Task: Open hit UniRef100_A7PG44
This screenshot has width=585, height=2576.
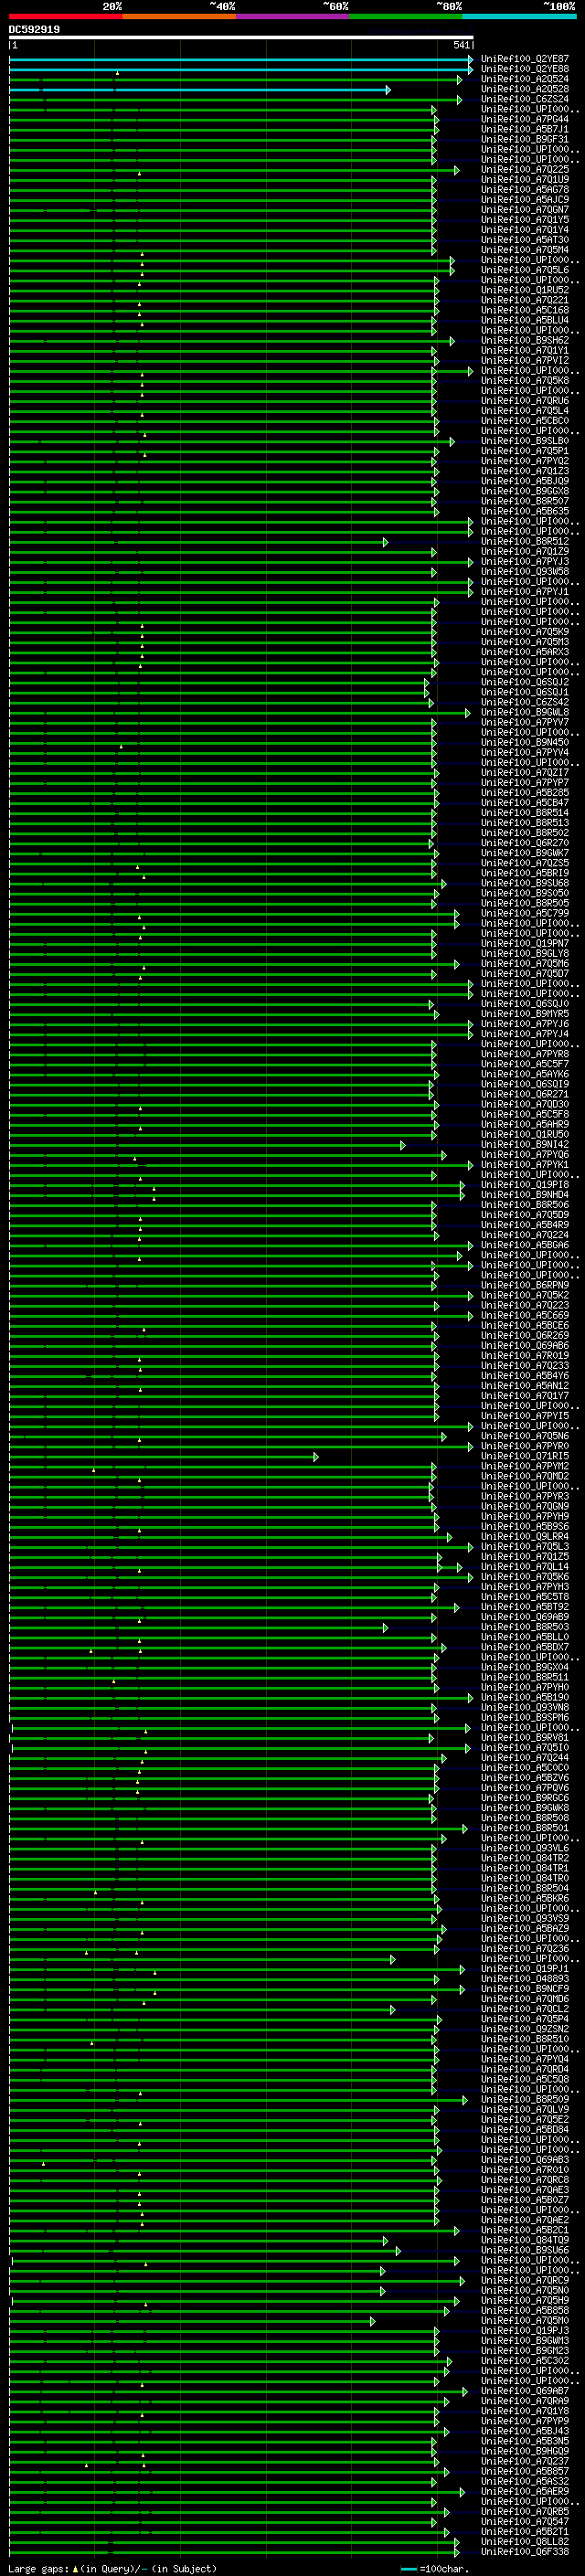Action: pyautogui.click(x=525, y=119)
